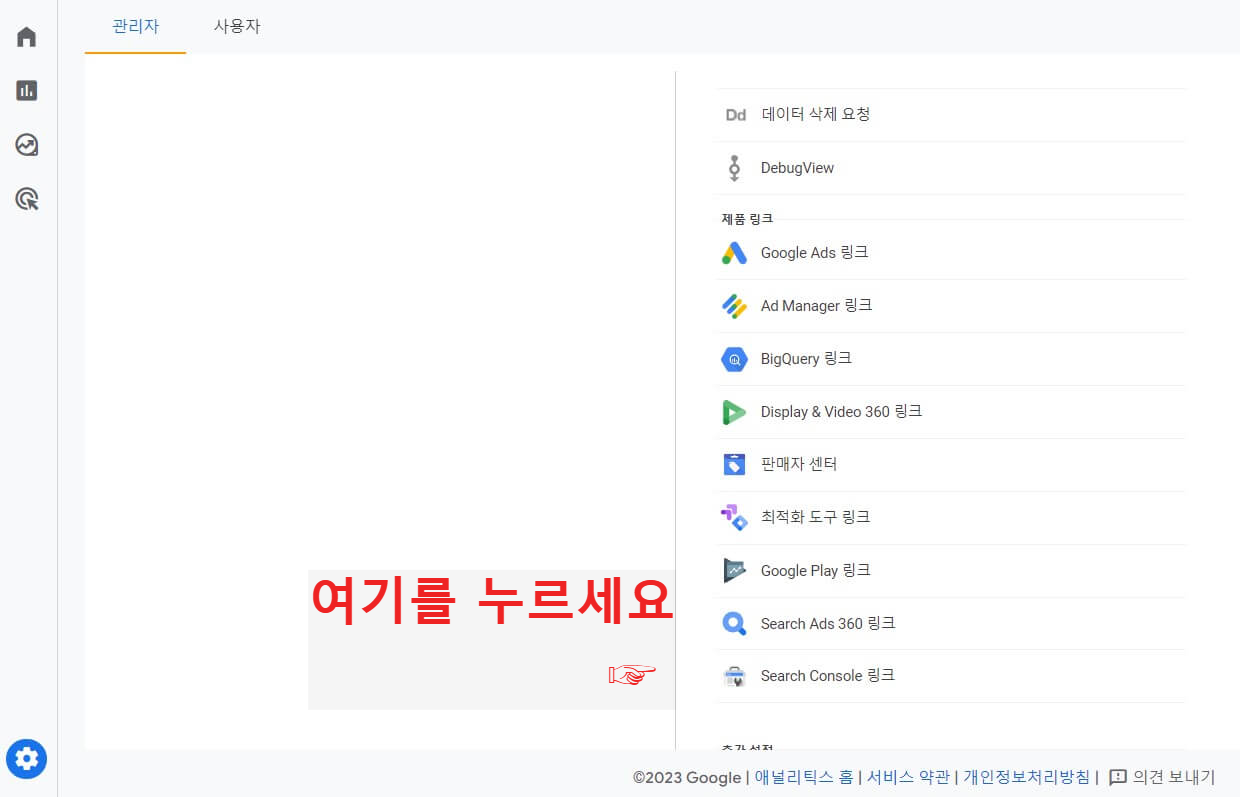The image size is (1240, 797).
Task: Open the Admin settings gear
Action: (26, 759)
